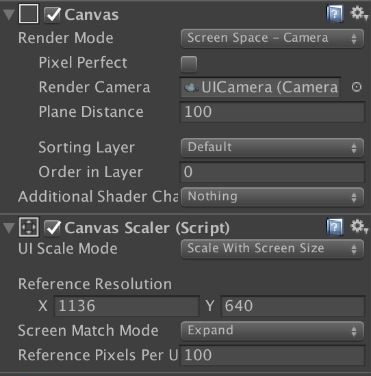Screen dimensions: 371x376
Task: Open Canvas Scaler help reference icon
Action: pos(334,227)
